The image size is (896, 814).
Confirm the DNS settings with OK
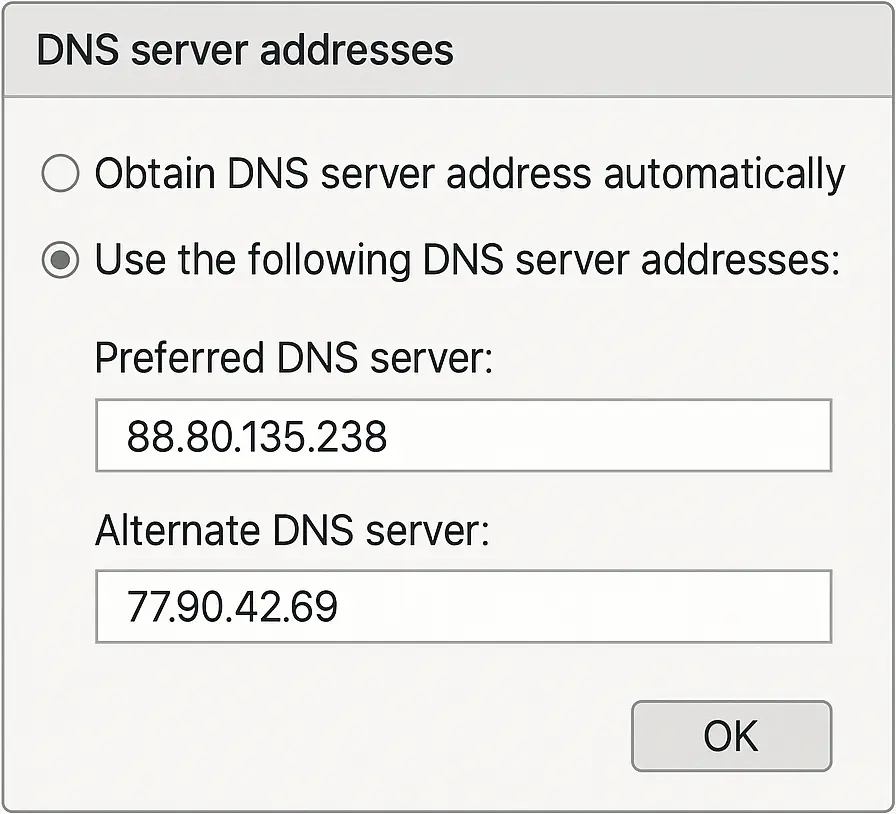(x=731, y=736)
